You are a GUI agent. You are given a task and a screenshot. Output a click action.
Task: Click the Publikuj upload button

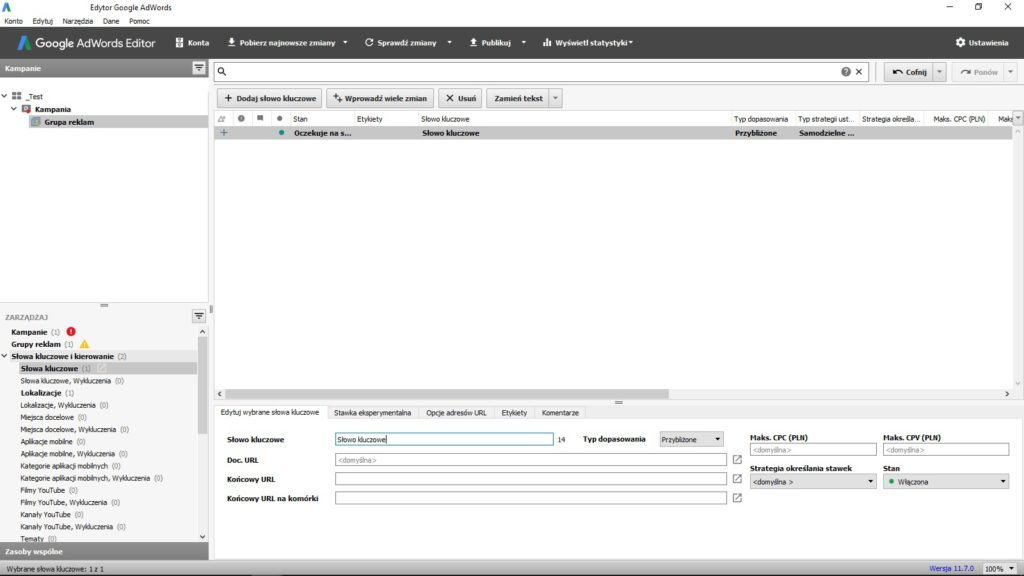[490, 42]
